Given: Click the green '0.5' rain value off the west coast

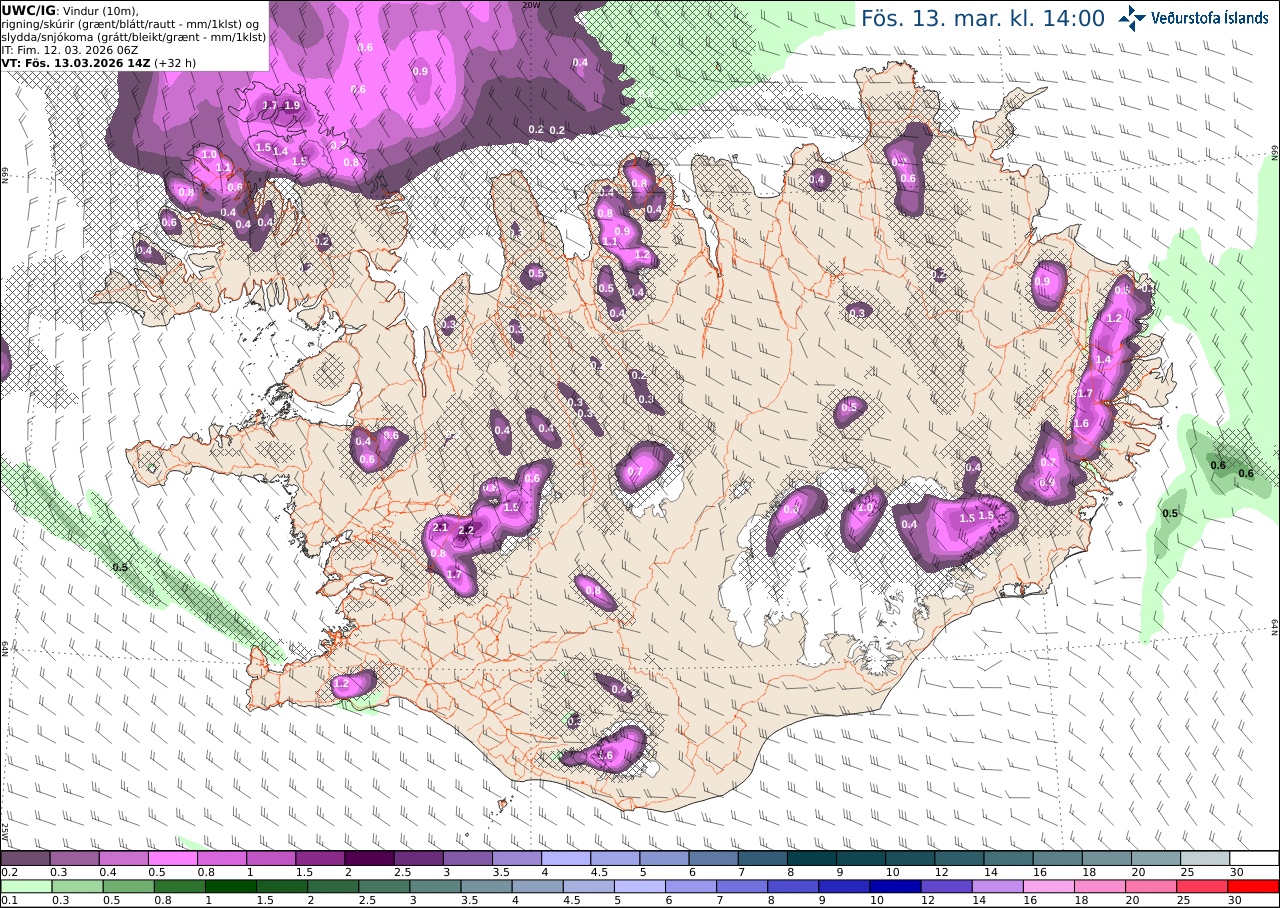Looking at the screenshot, I should pyautogui.click(x=120, y=567).
